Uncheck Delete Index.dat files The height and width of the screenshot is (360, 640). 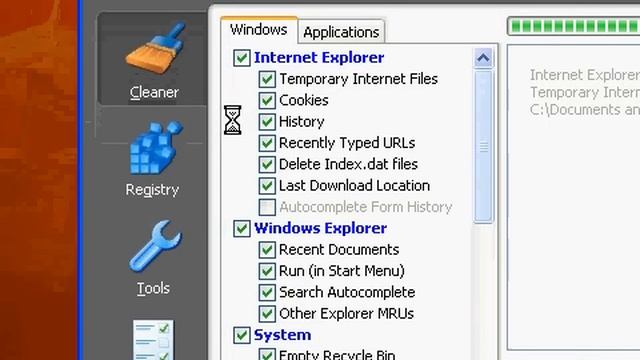pos(267,164)
